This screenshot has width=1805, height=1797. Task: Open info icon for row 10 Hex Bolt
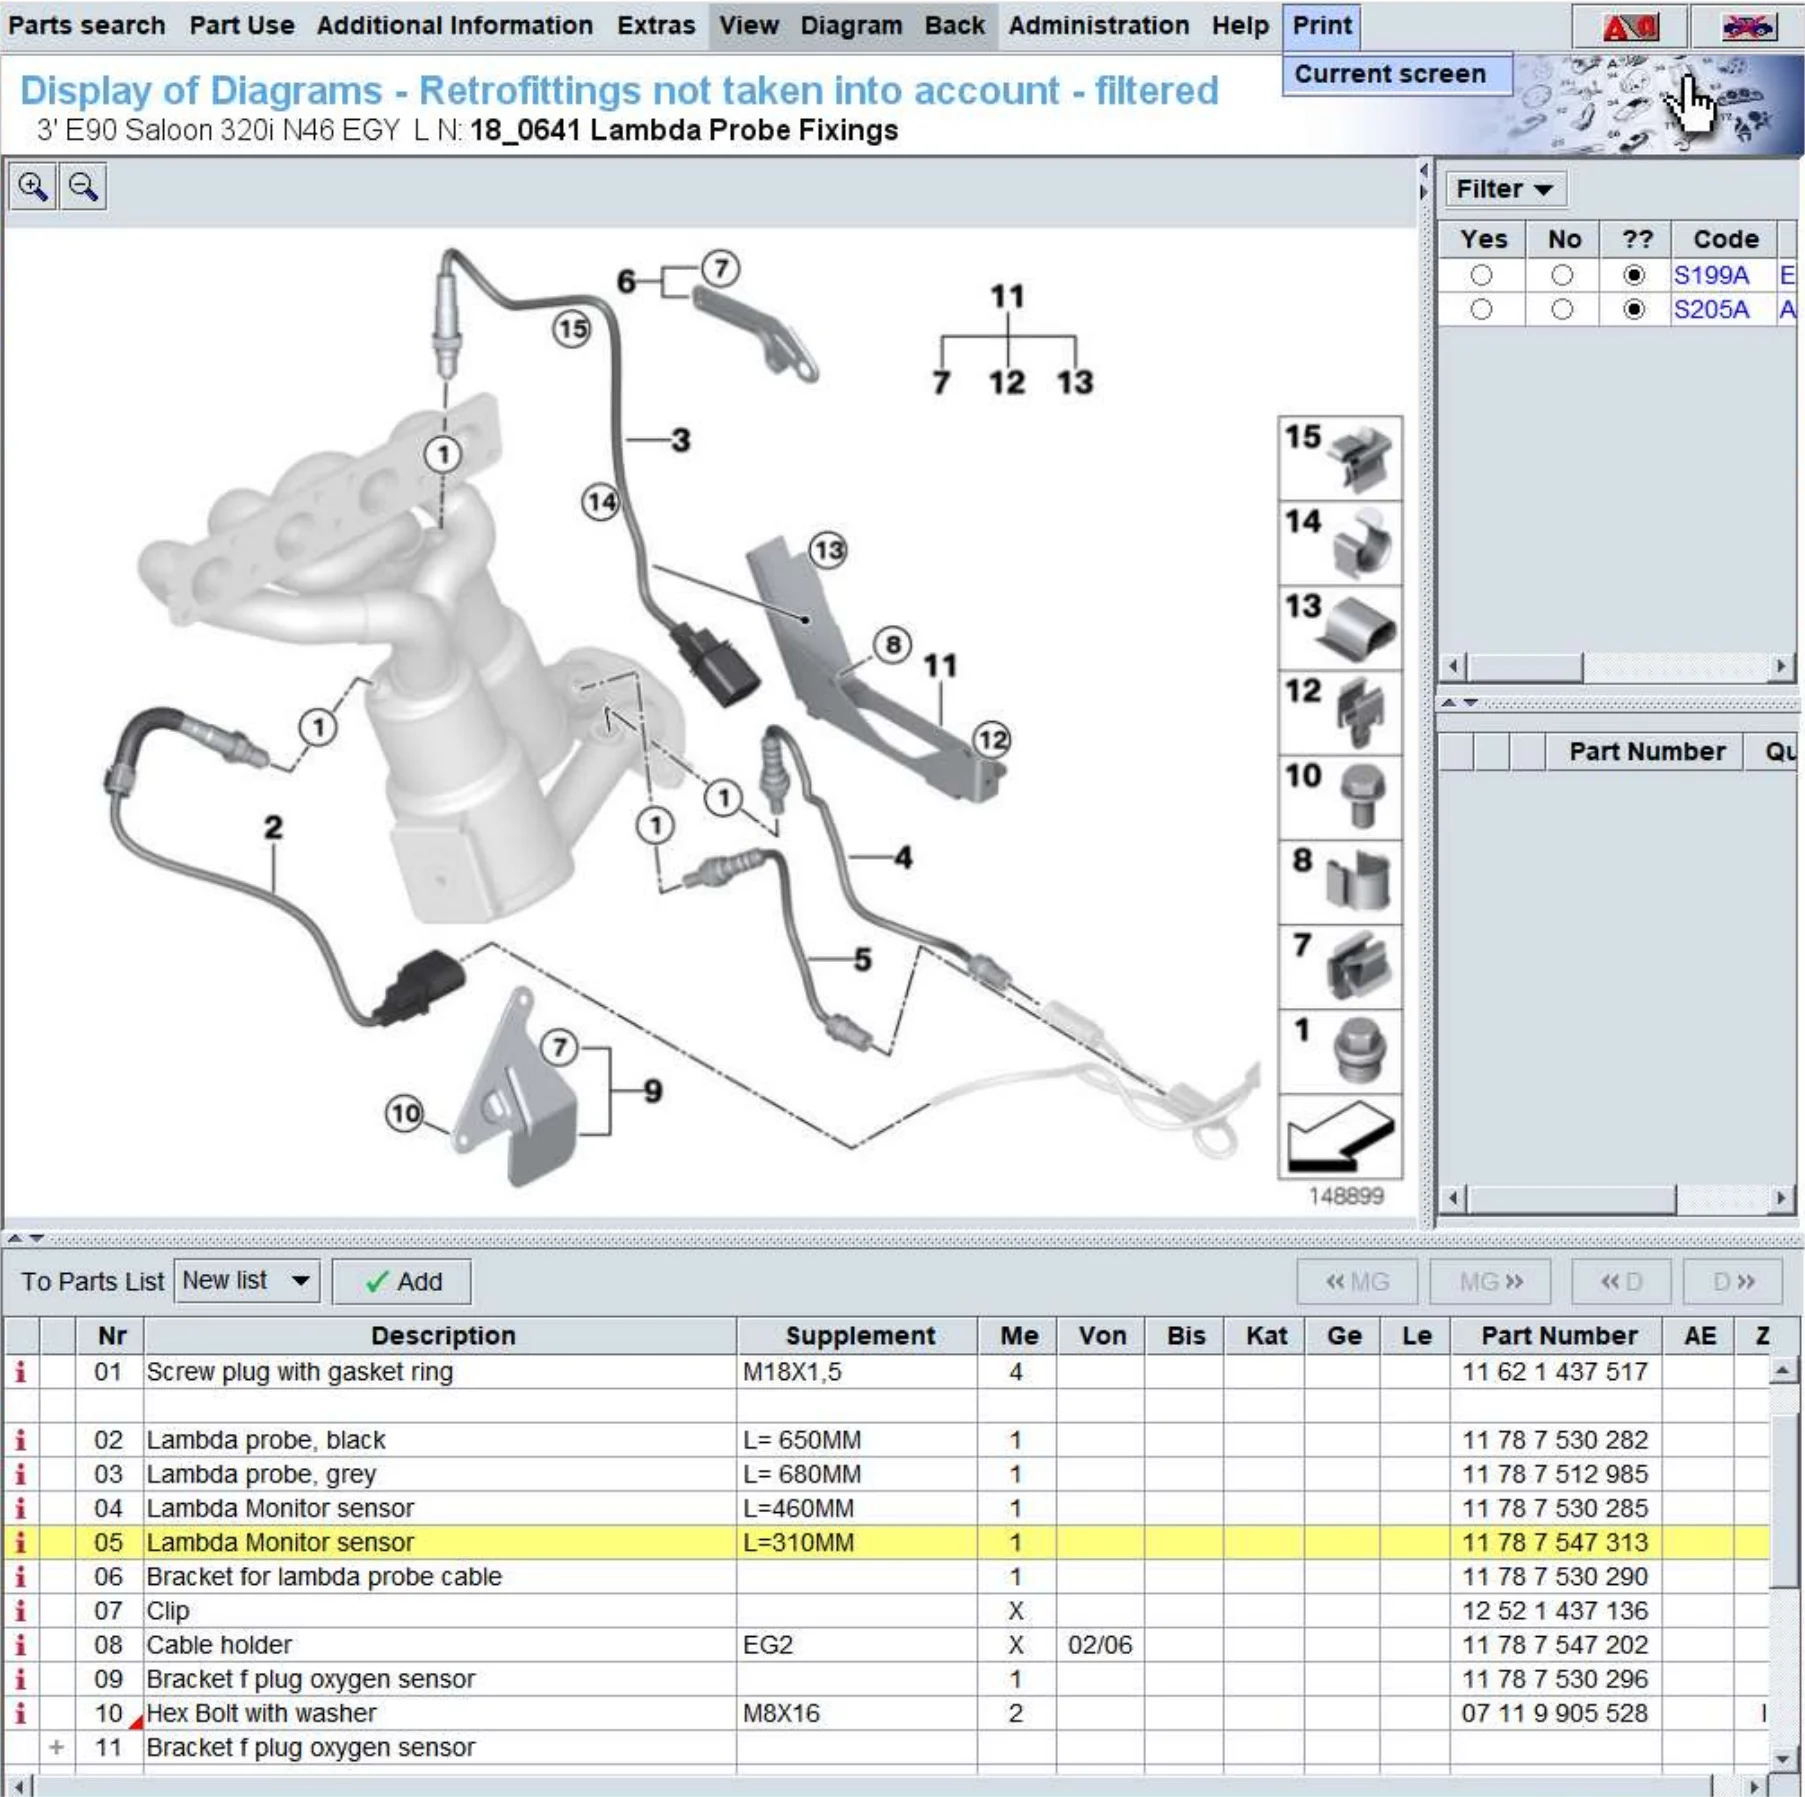point(20,1713)
